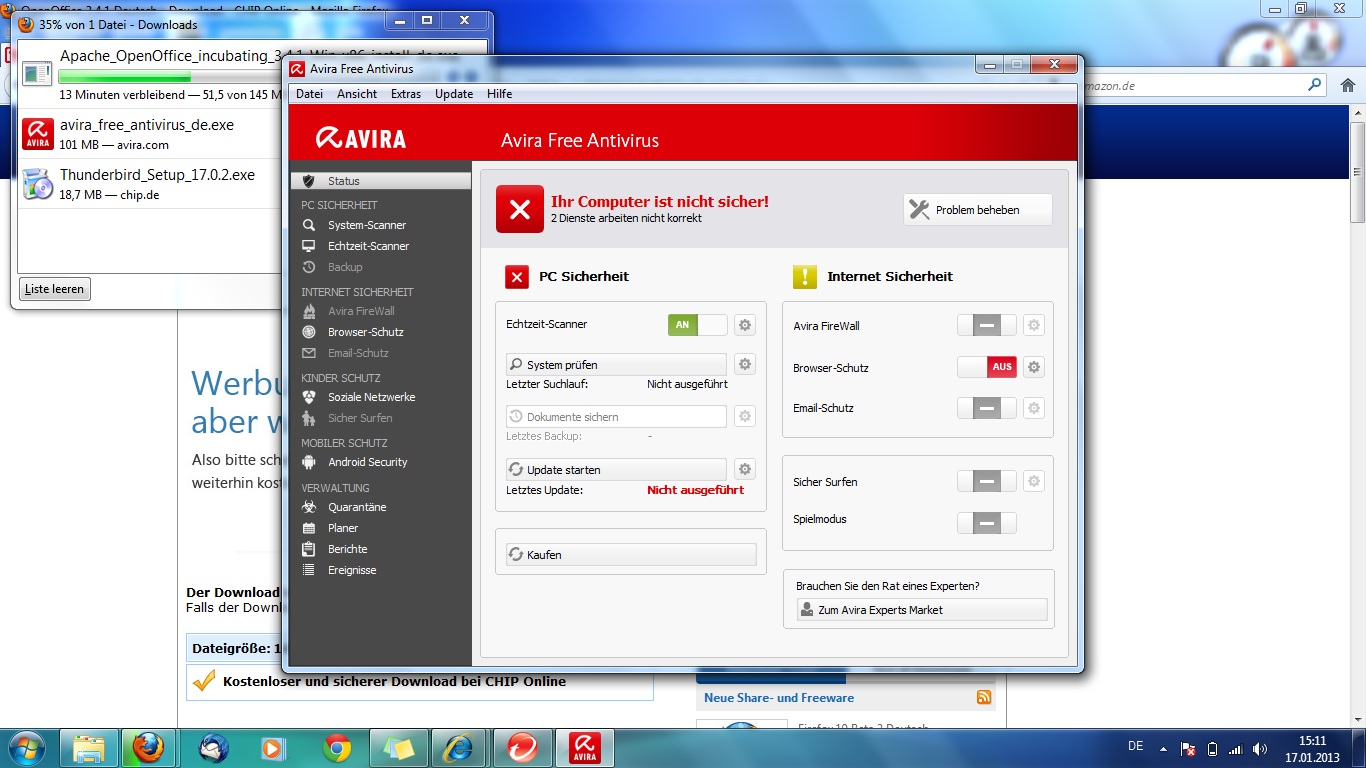Open Echtzeit-Scanner settings gear
Image resolution: width=1366 pixels, height=768 pixels.
744,325
